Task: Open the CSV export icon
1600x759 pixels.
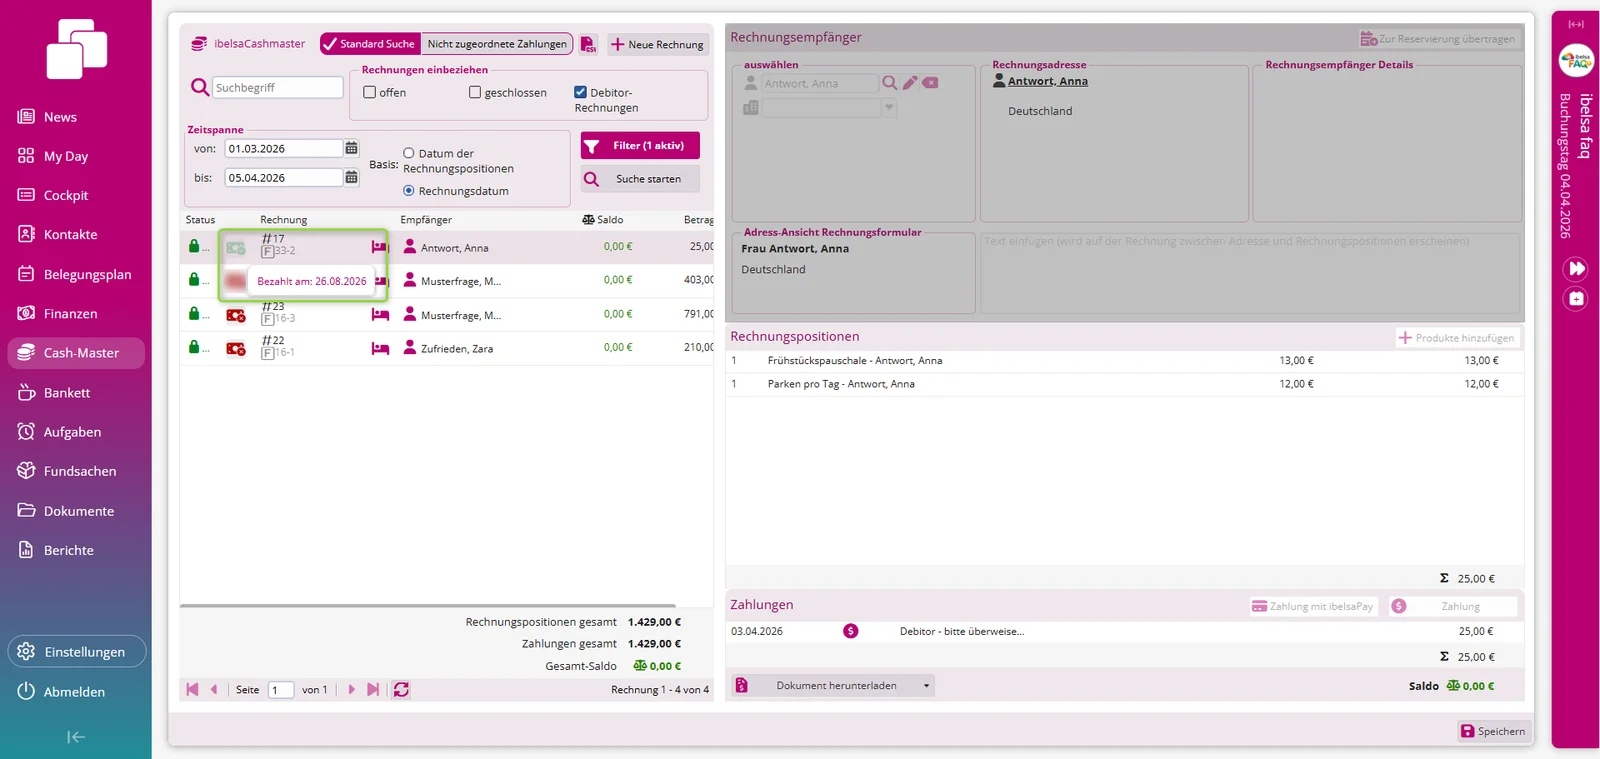Action: (588, 44)
